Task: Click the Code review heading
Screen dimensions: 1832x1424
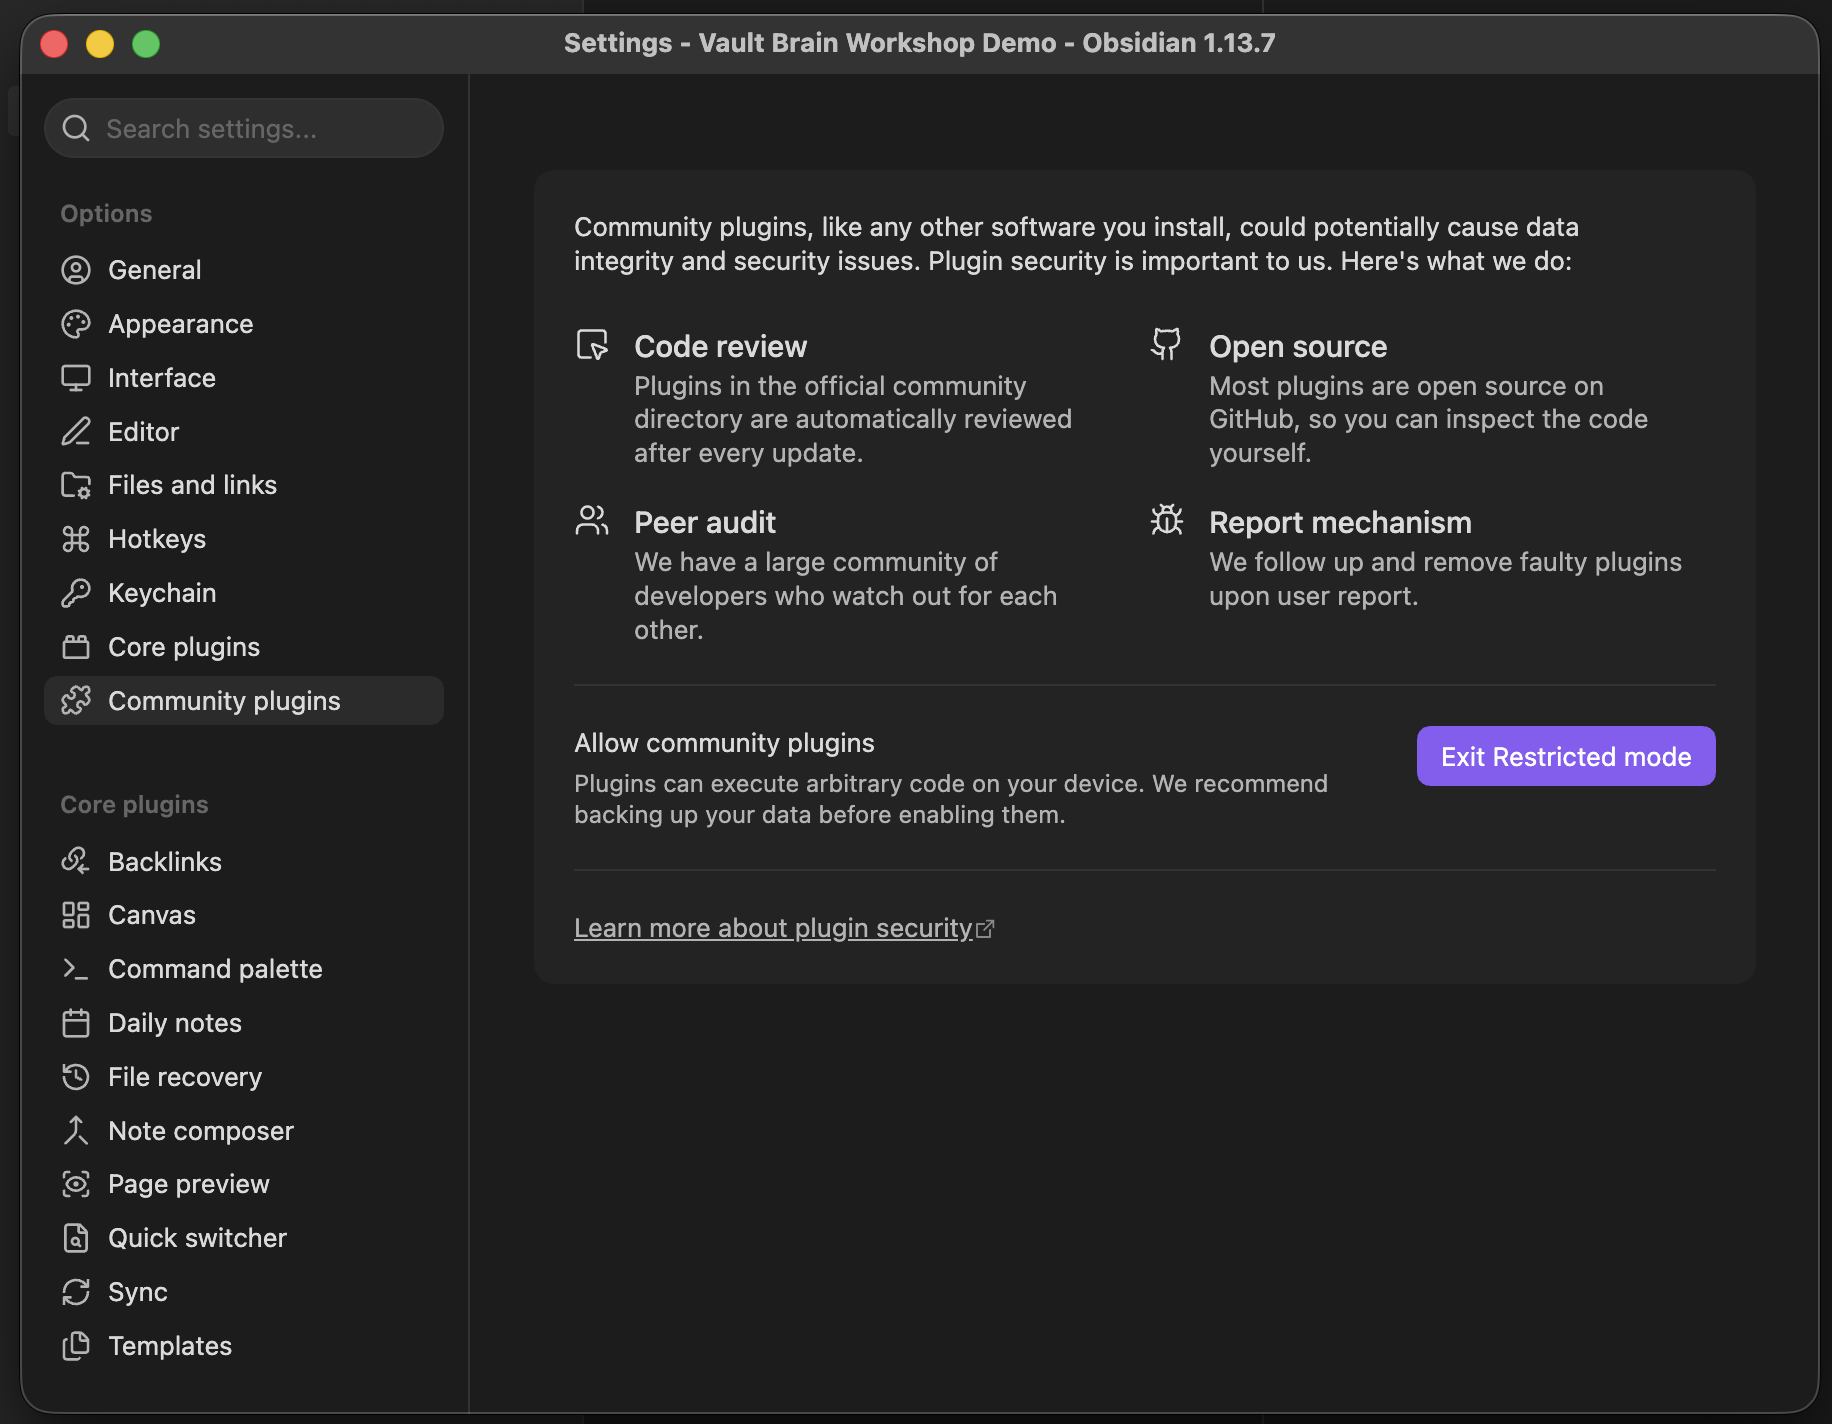Action: pyautogui.click(x=720, y=346)
